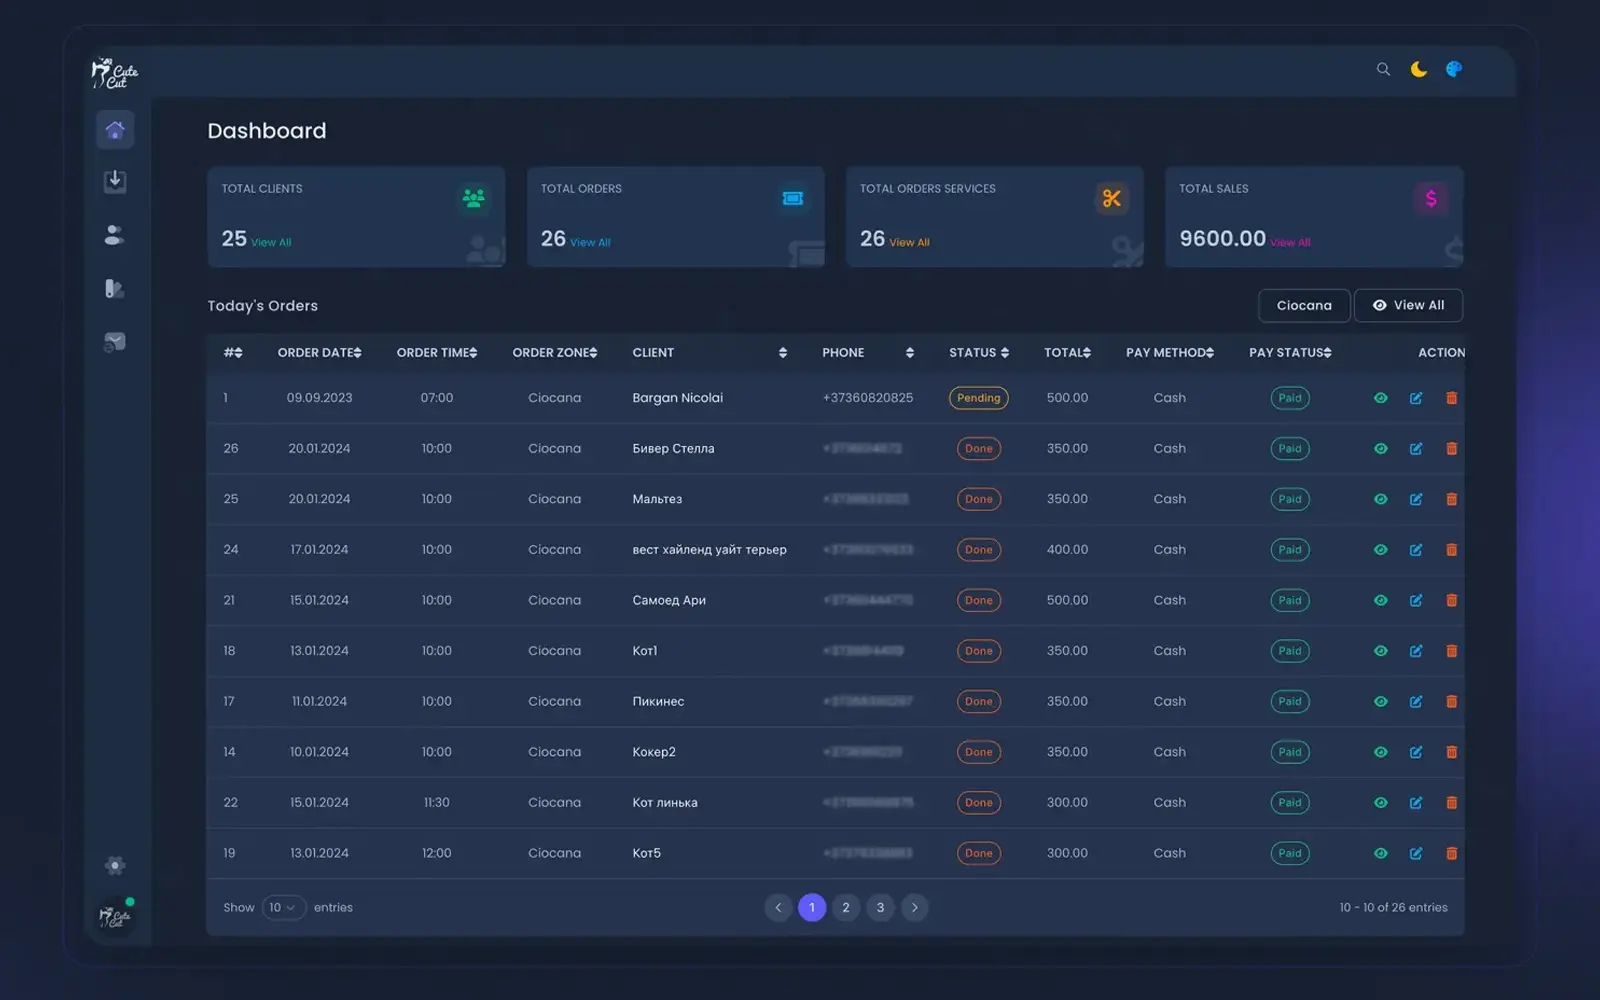Toggle dark mode with the moon icon
1600x1000 pixels.
[1419, 69]
